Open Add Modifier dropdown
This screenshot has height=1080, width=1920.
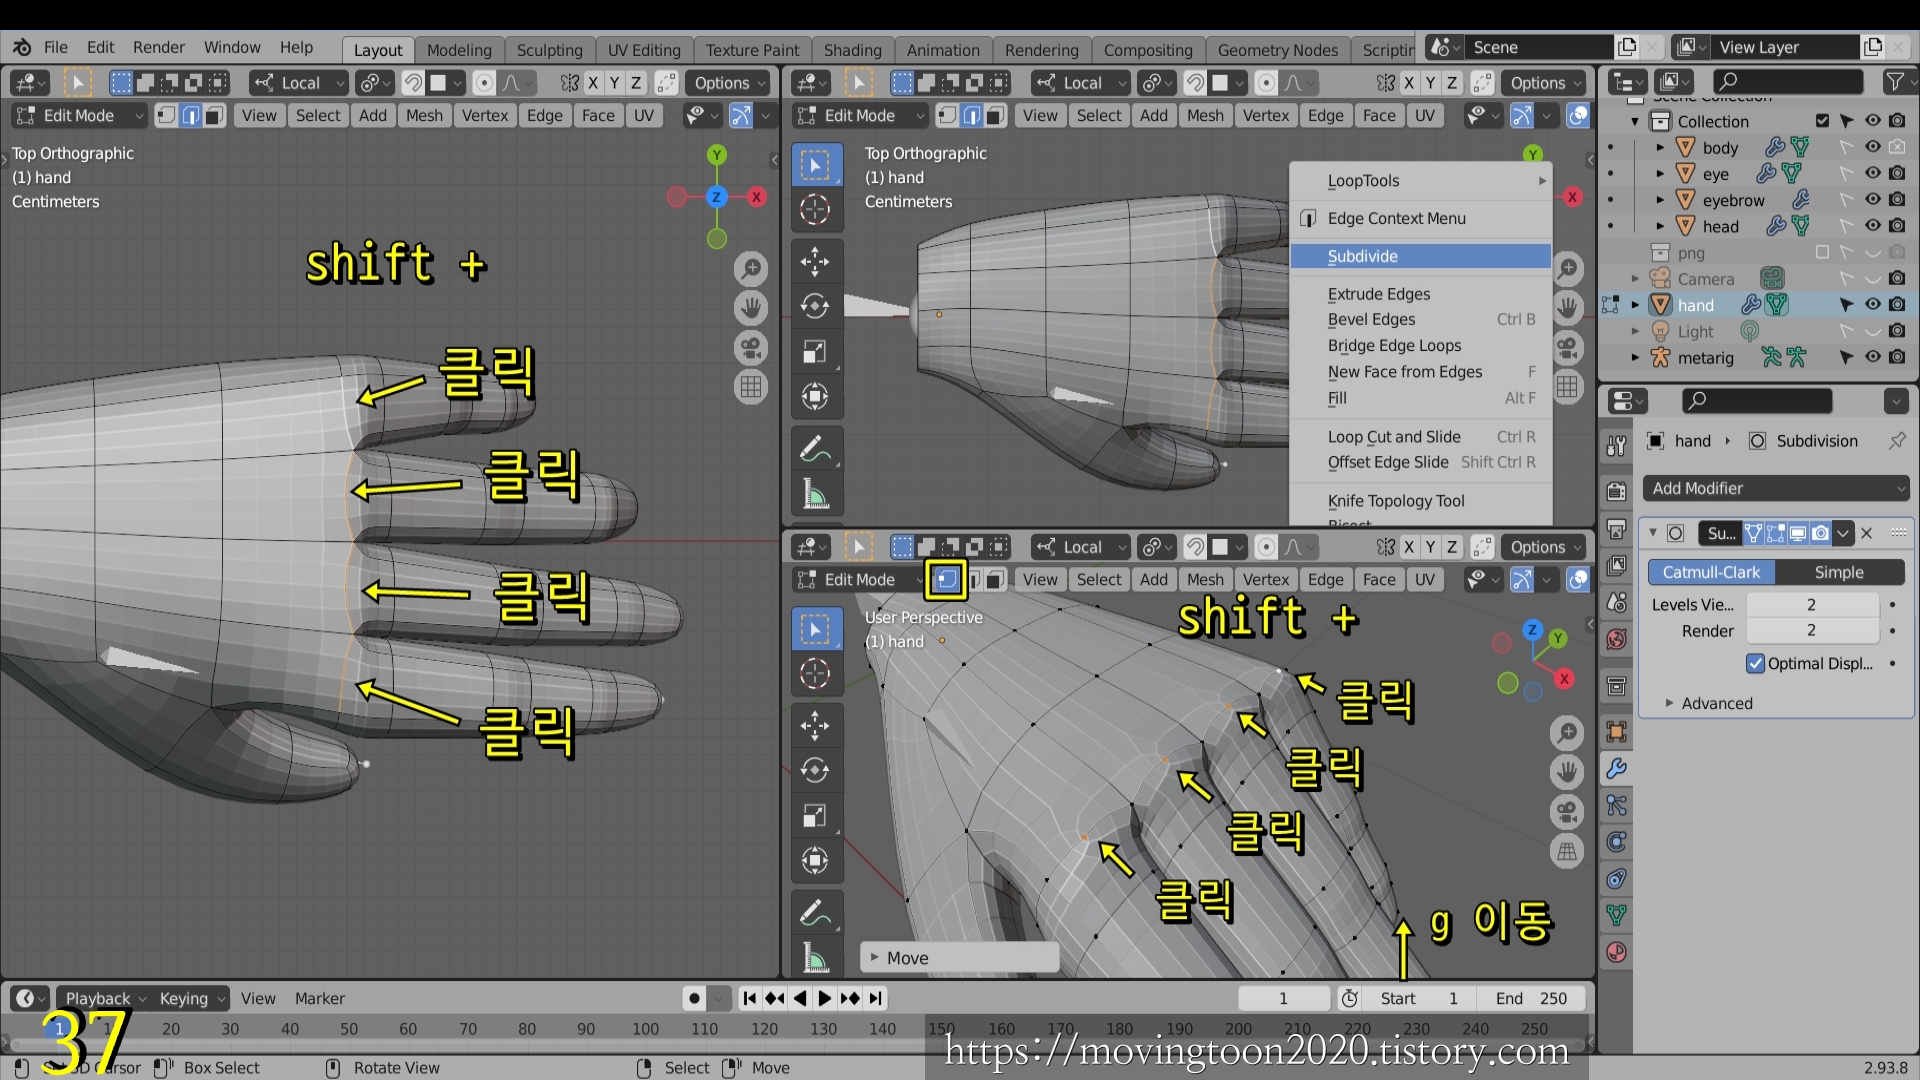pyautogui.click(x=1776, y=488)
